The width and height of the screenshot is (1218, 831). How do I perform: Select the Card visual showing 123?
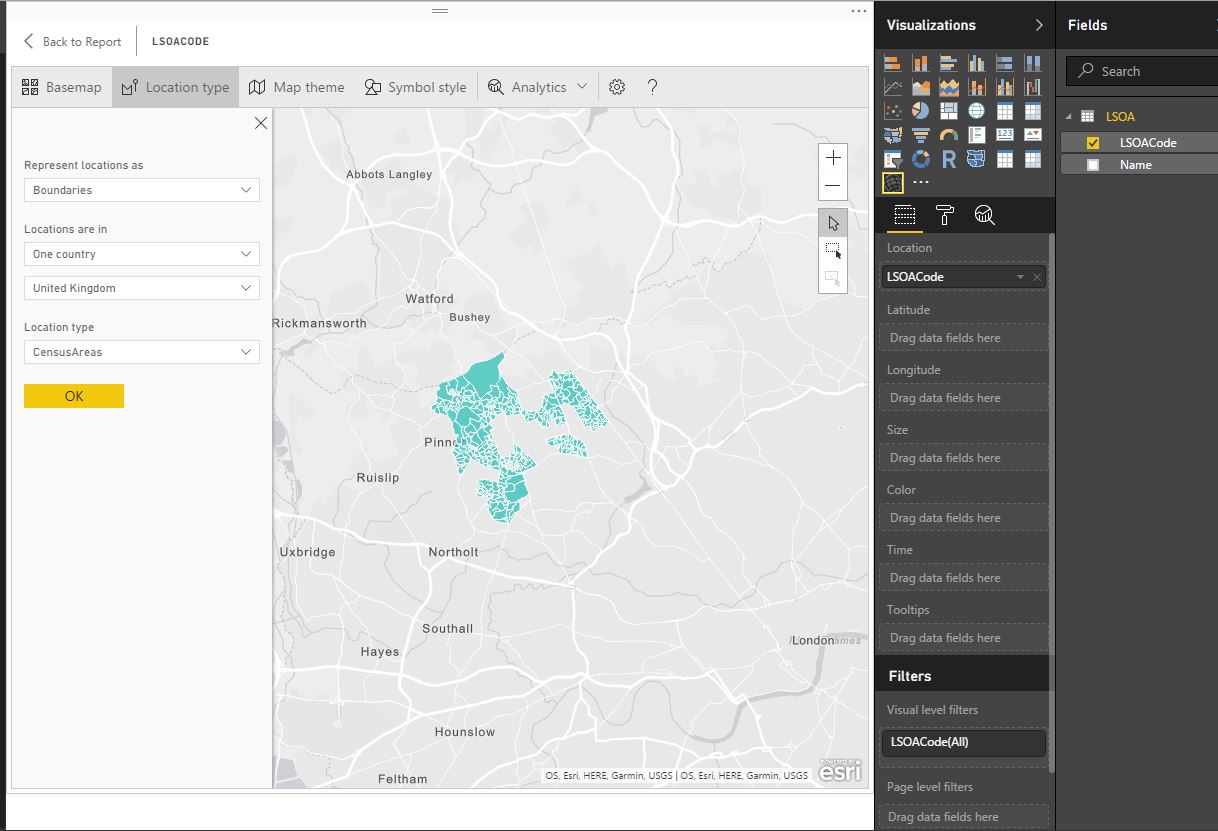(1005, 135)
